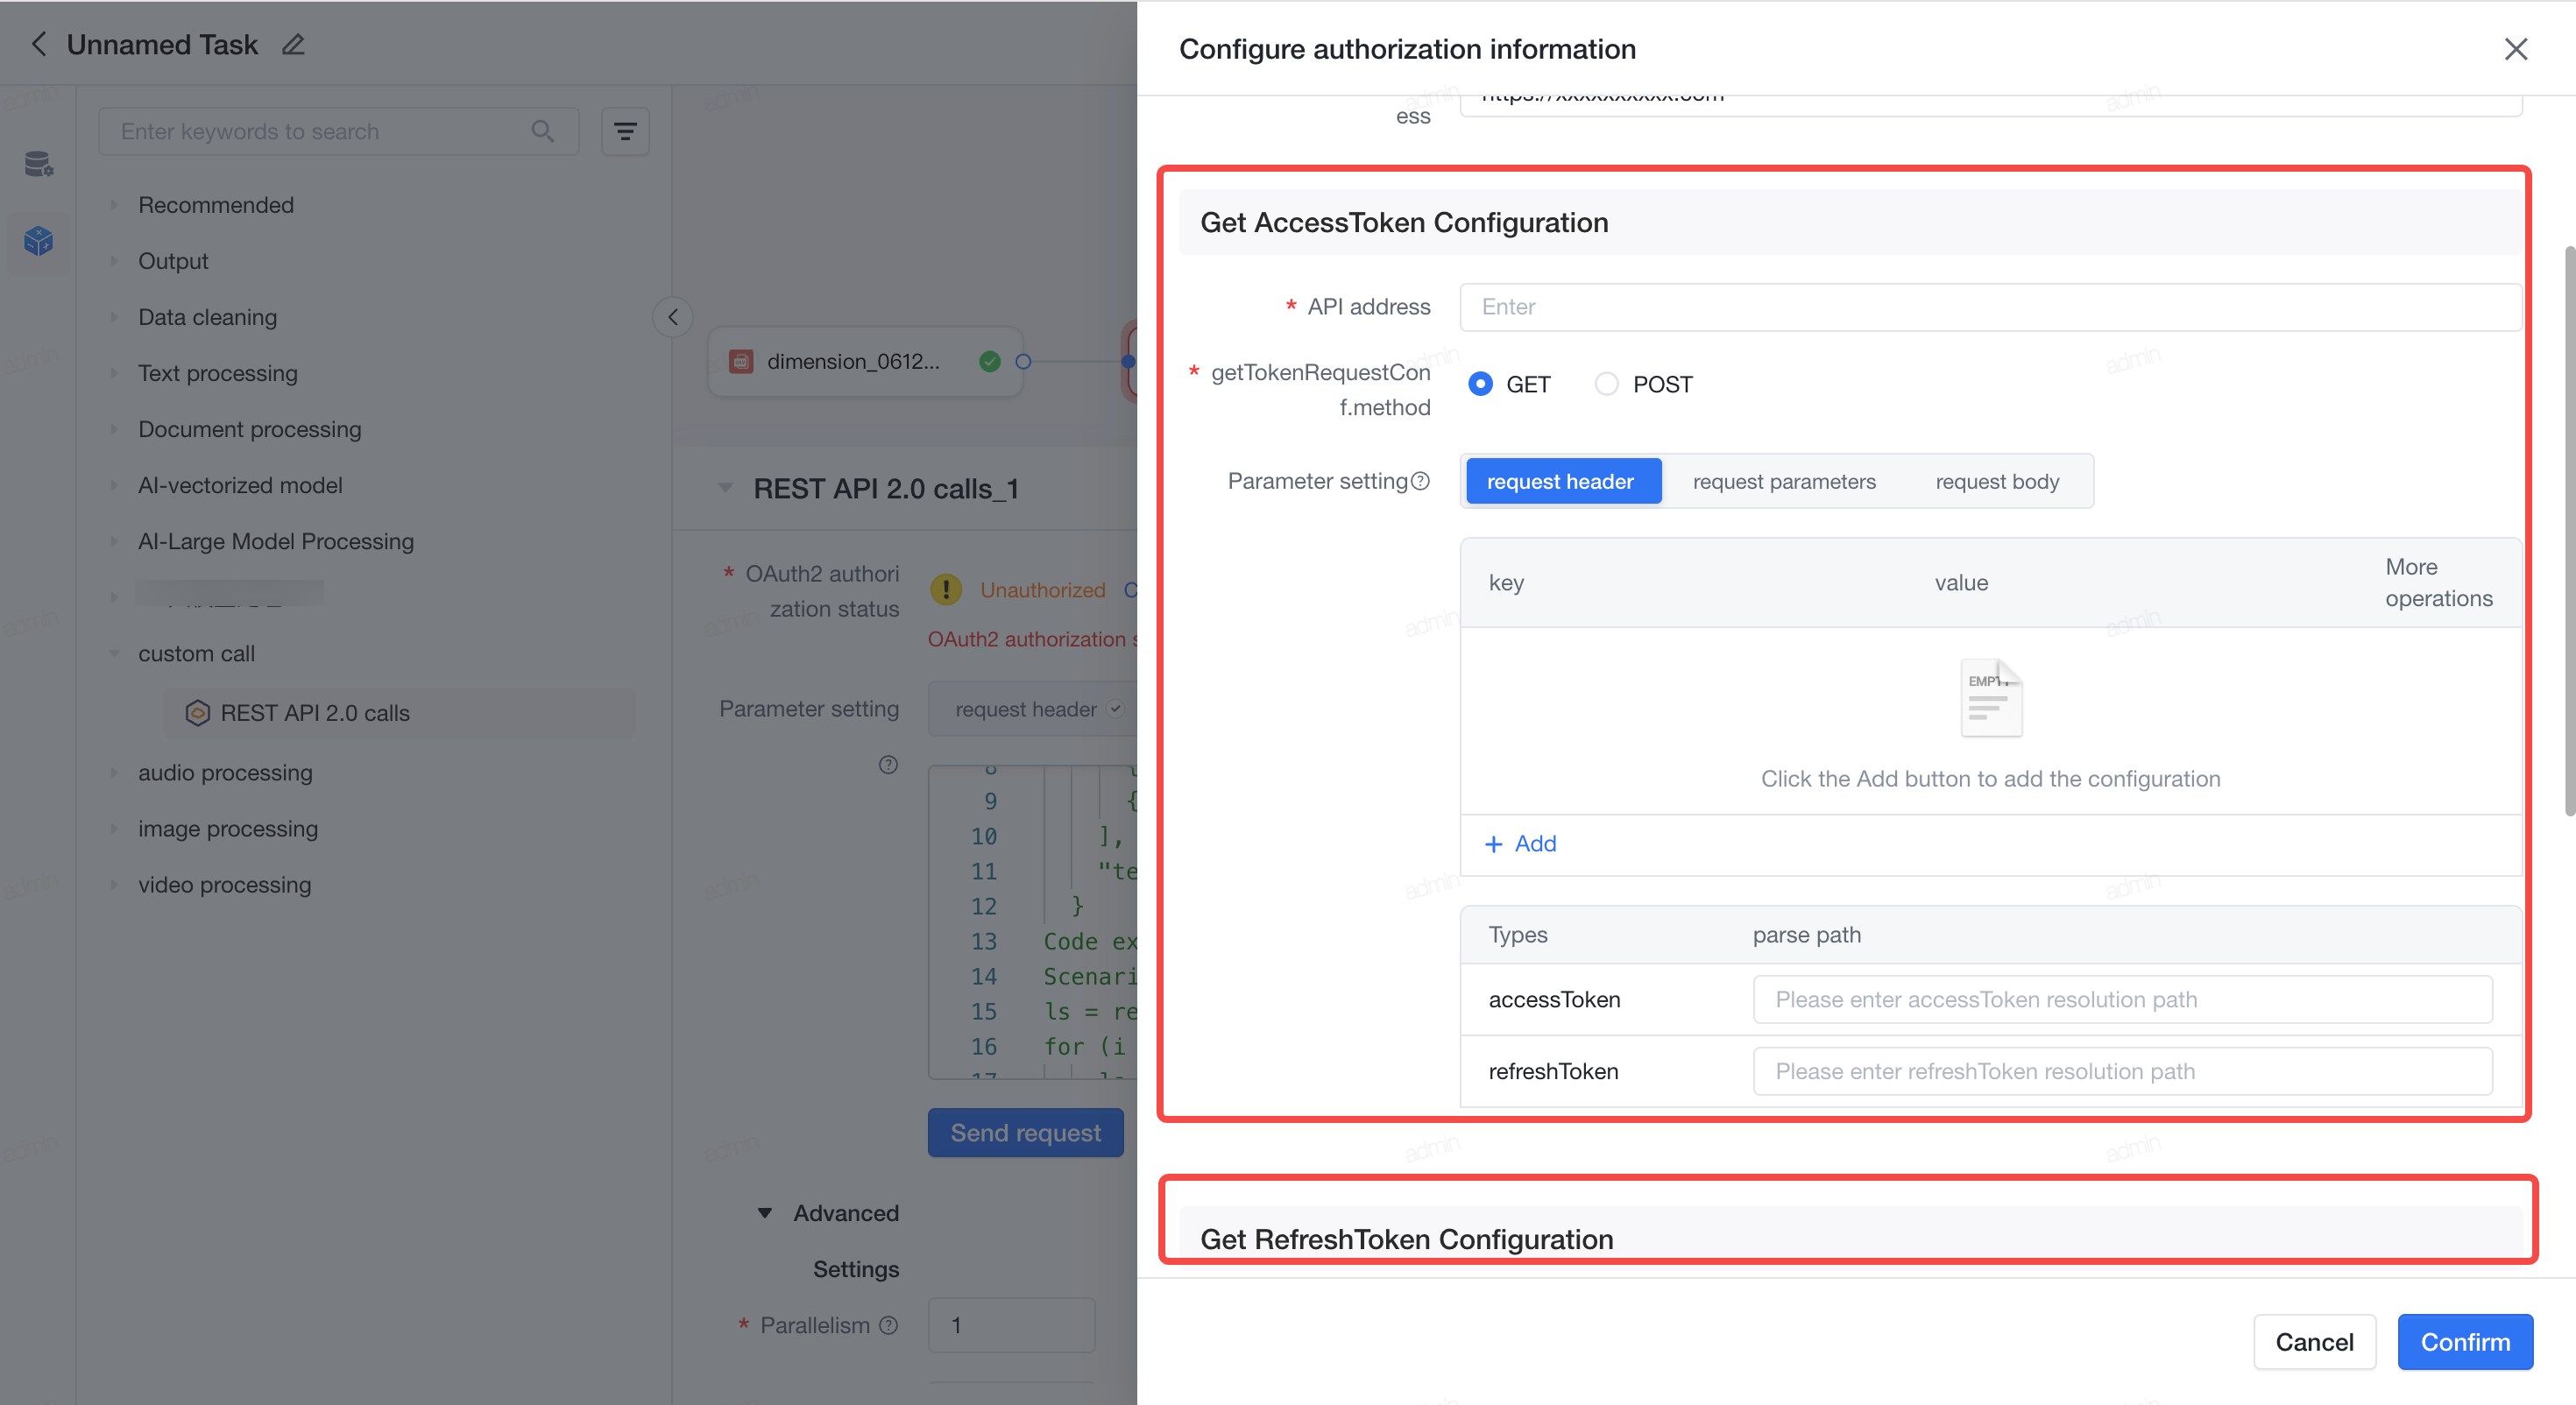Click the dialog's vertical scrollbar
The width and height of the screenshot is (2576, 1405).
pyautogui.click(x=2569, y=530)
